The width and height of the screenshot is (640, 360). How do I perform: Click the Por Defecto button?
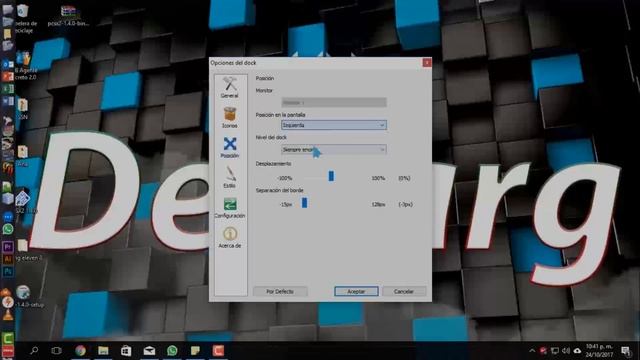[x=280, y=291]
